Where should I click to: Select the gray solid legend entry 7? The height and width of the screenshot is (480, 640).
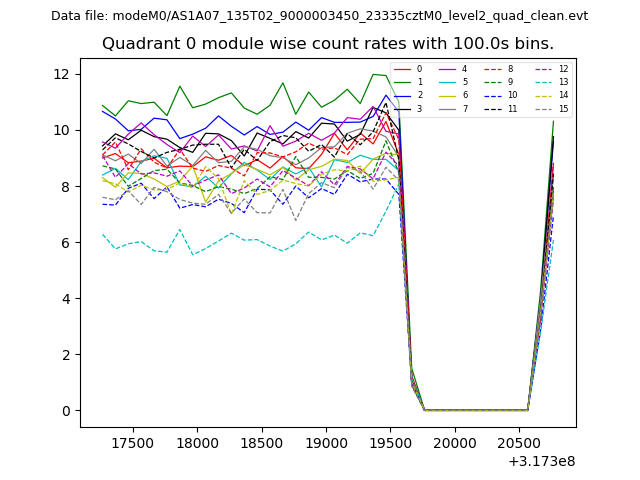click(453, 108)
